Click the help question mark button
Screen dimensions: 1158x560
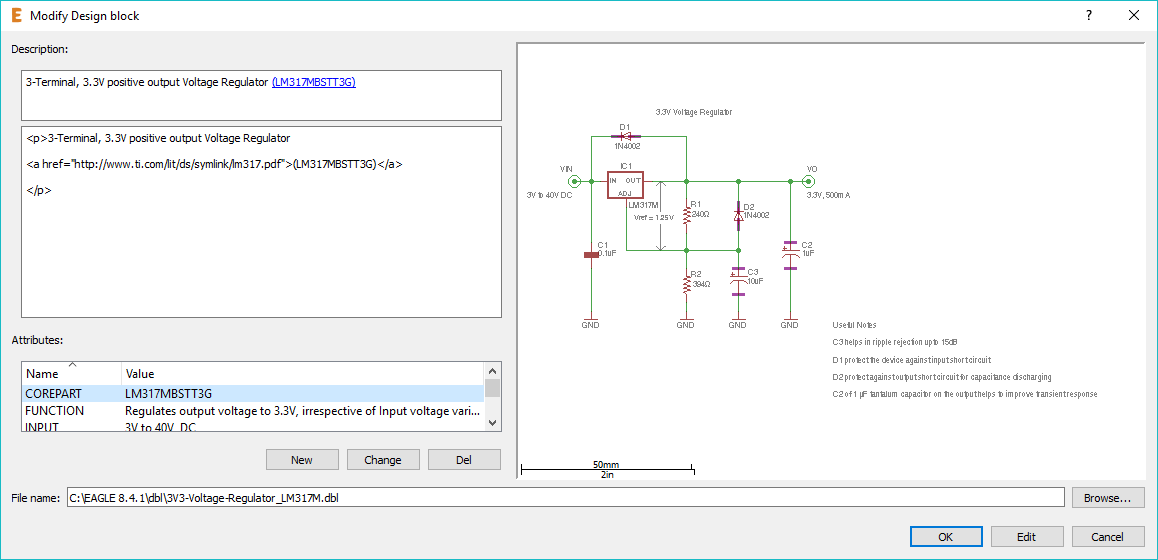1089,16
